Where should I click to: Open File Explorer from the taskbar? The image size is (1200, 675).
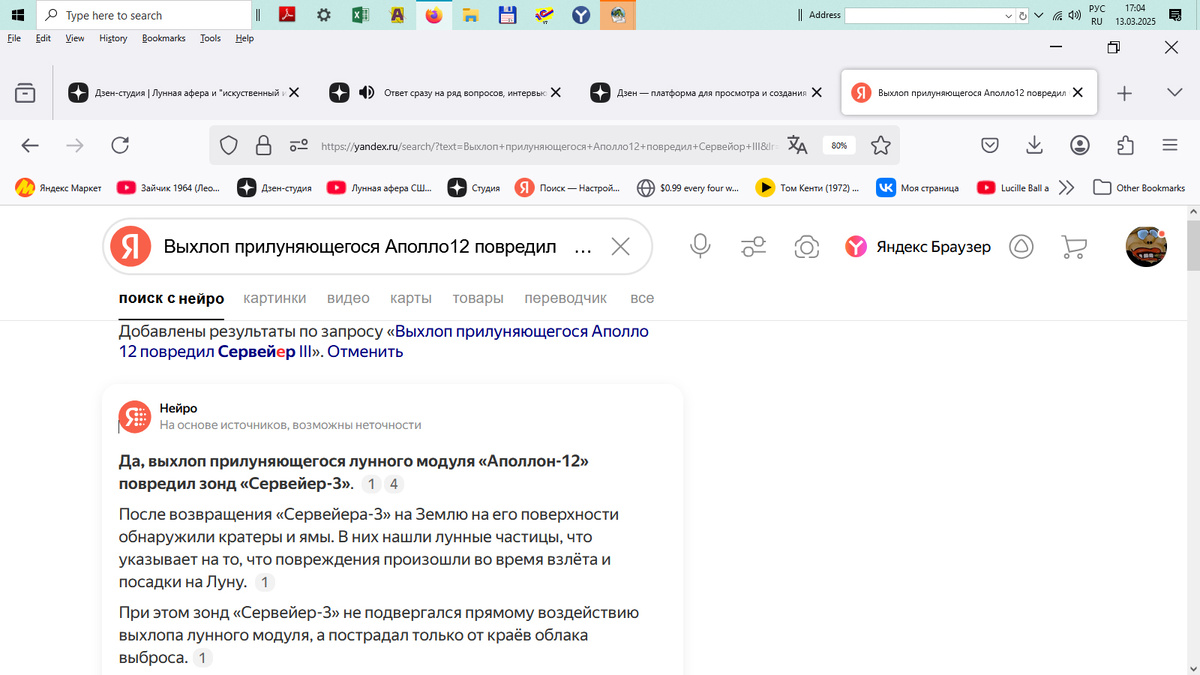click(x=471, y=15)
